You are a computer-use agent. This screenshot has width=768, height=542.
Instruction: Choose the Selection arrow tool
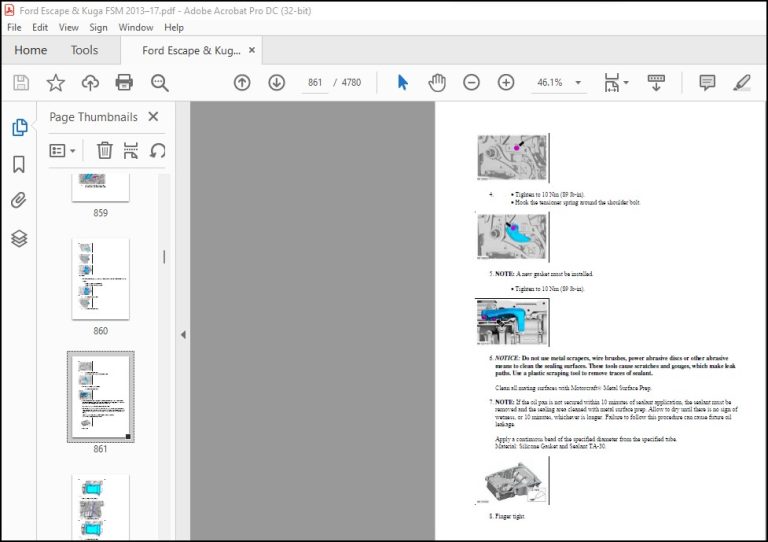coord(403,82)
